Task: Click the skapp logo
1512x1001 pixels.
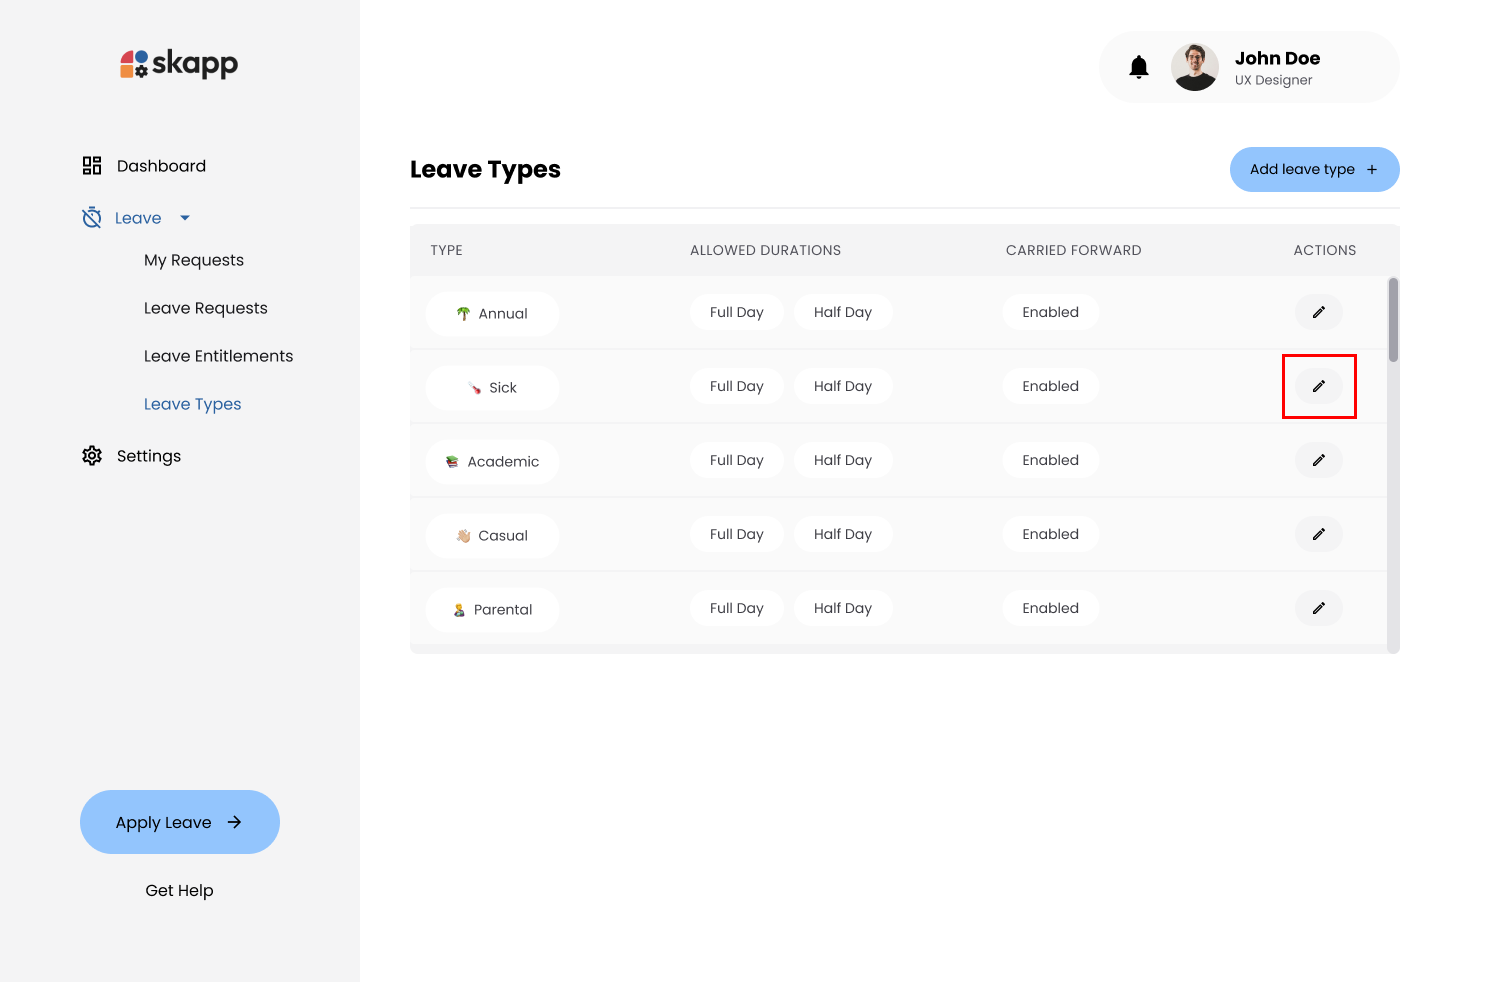Action: tap(179, 64)
